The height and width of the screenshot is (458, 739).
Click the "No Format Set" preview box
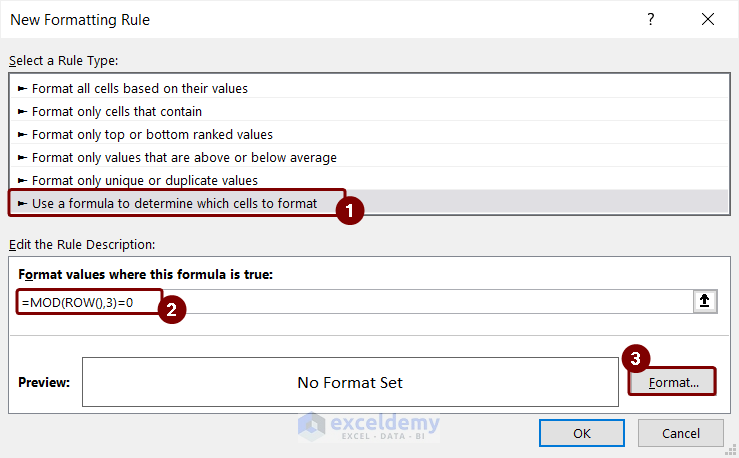tap(350, 382)
